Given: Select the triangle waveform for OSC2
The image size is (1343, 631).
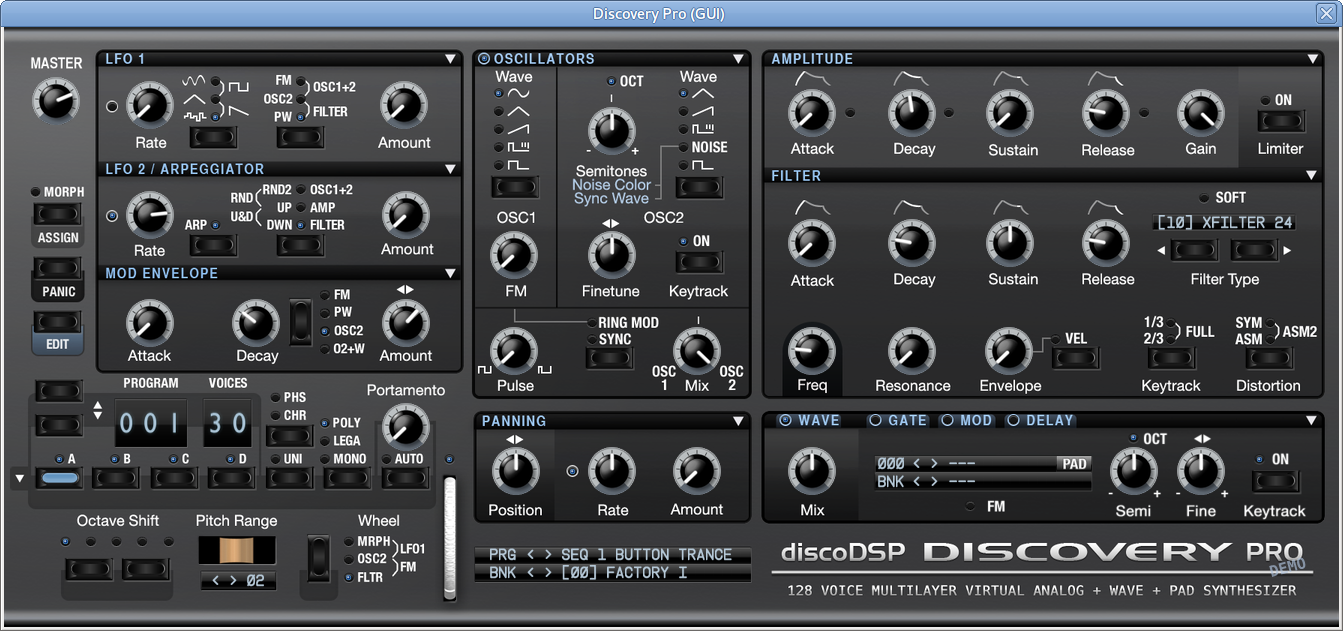Looking at the screenshot, I should (x=704, y=94).
